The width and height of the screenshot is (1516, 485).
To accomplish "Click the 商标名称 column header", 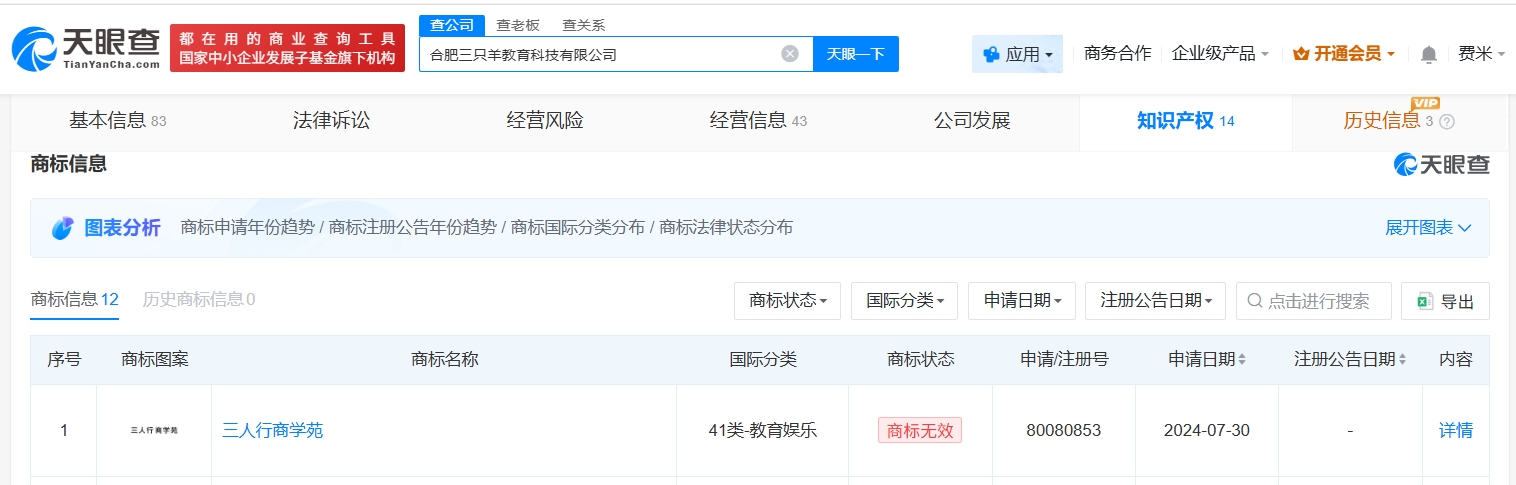I will [444, 360].
